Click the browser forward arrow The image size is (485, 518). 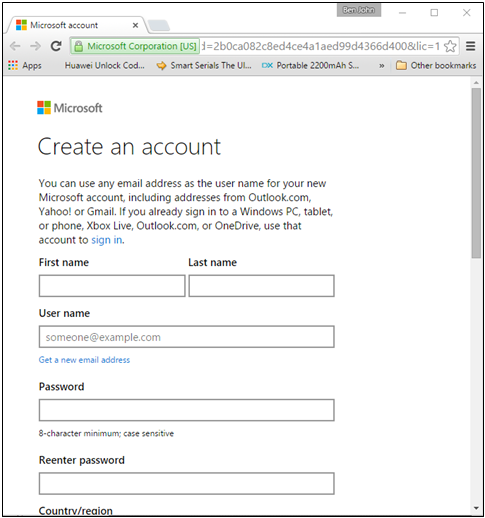(x=35, y=46)
